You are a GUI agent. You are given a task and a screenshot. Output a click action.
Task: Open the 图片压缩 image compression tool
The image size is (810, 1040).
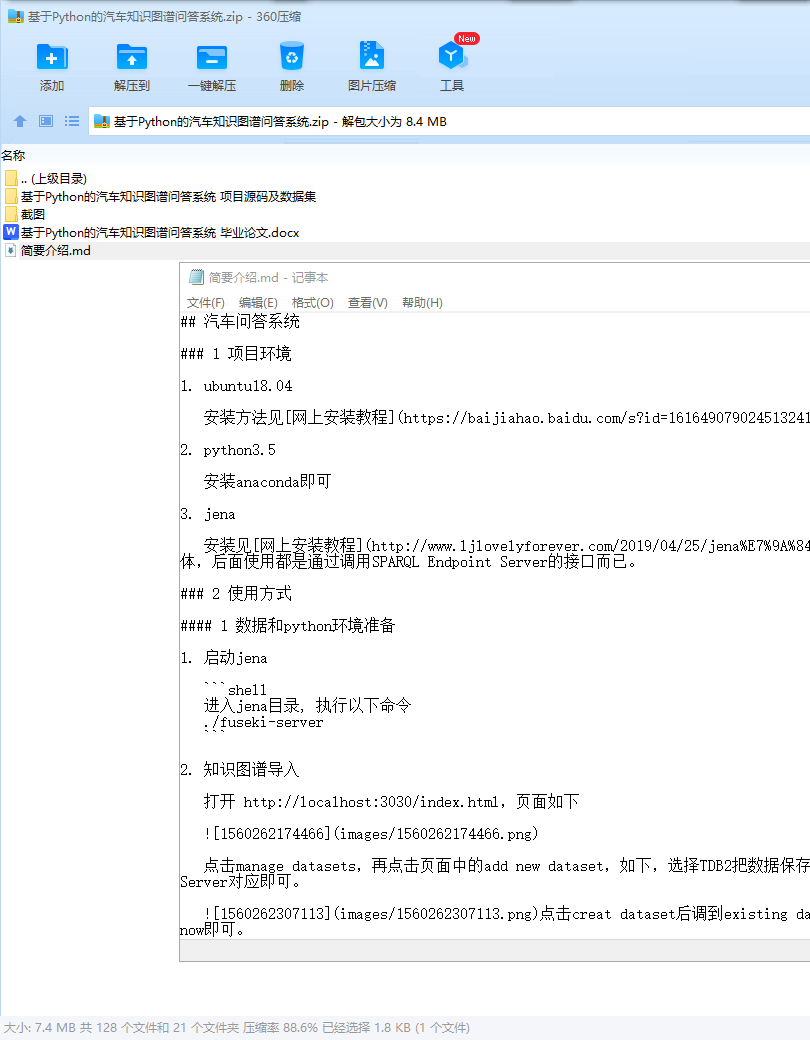tap(371, 56)
